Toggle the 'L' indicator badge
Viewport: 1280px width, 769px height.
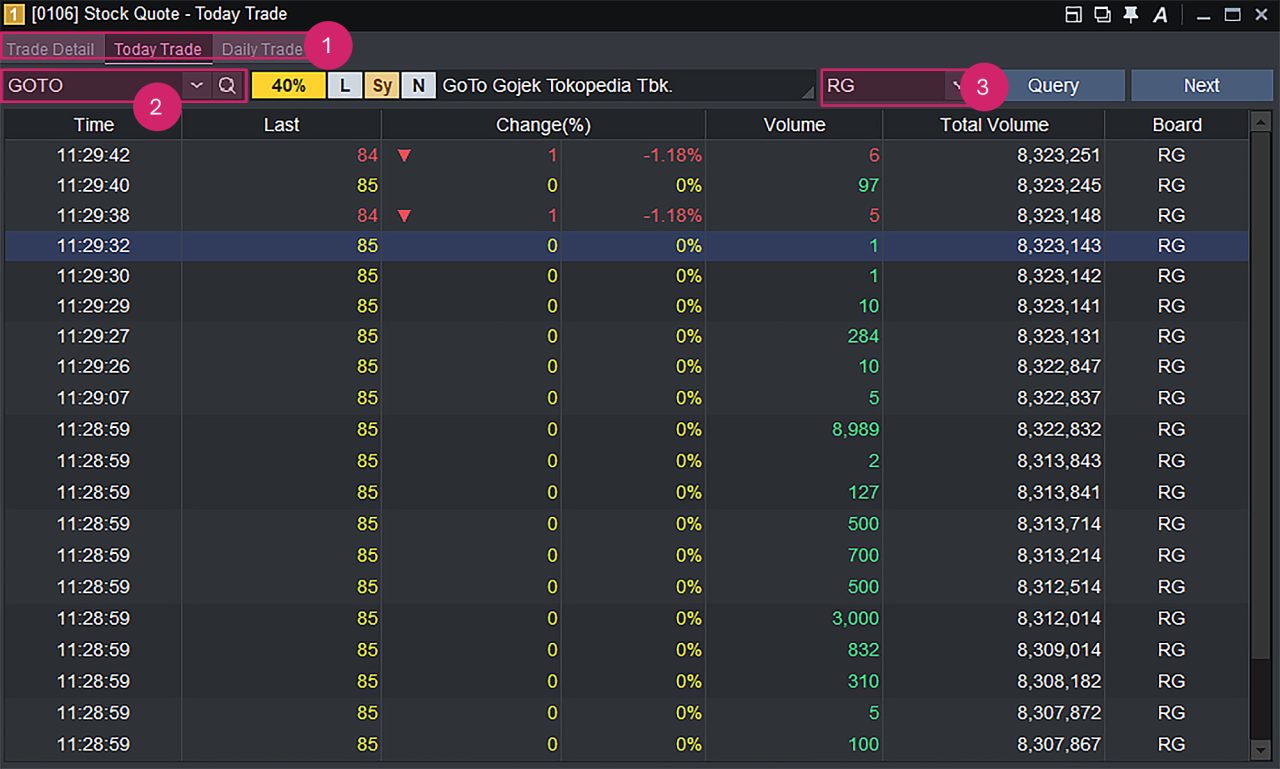[x=345, y=86]
